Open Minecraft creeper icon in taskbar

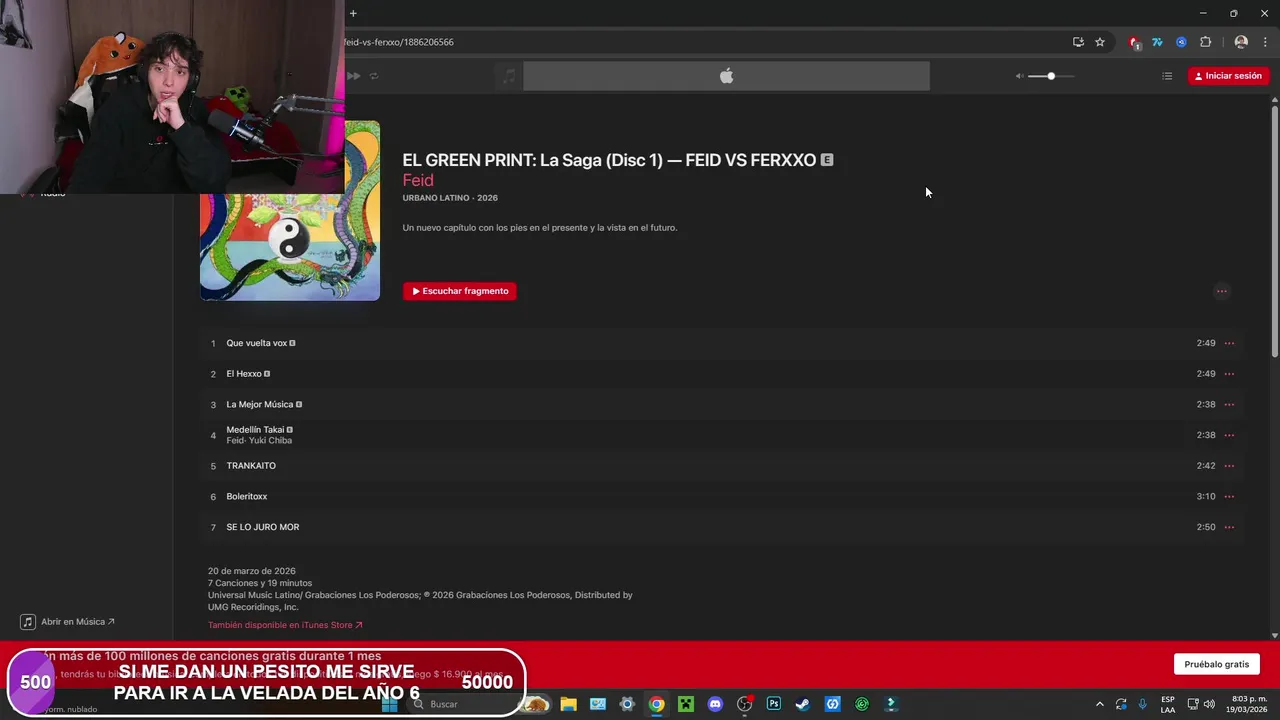click(686, 704)
